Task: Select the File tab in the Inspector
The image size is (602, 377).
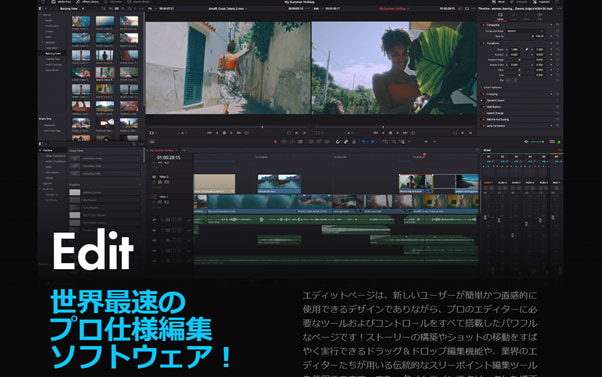Action: (x=539, y=17)
